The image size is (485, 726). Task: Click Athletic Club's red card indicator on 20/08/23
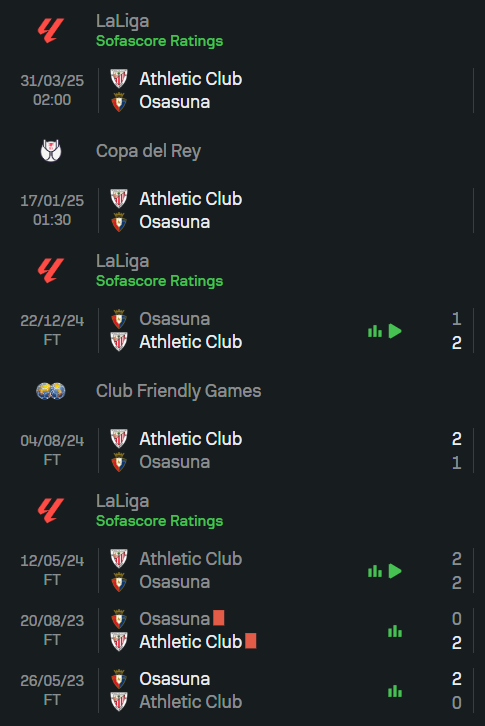251,641
